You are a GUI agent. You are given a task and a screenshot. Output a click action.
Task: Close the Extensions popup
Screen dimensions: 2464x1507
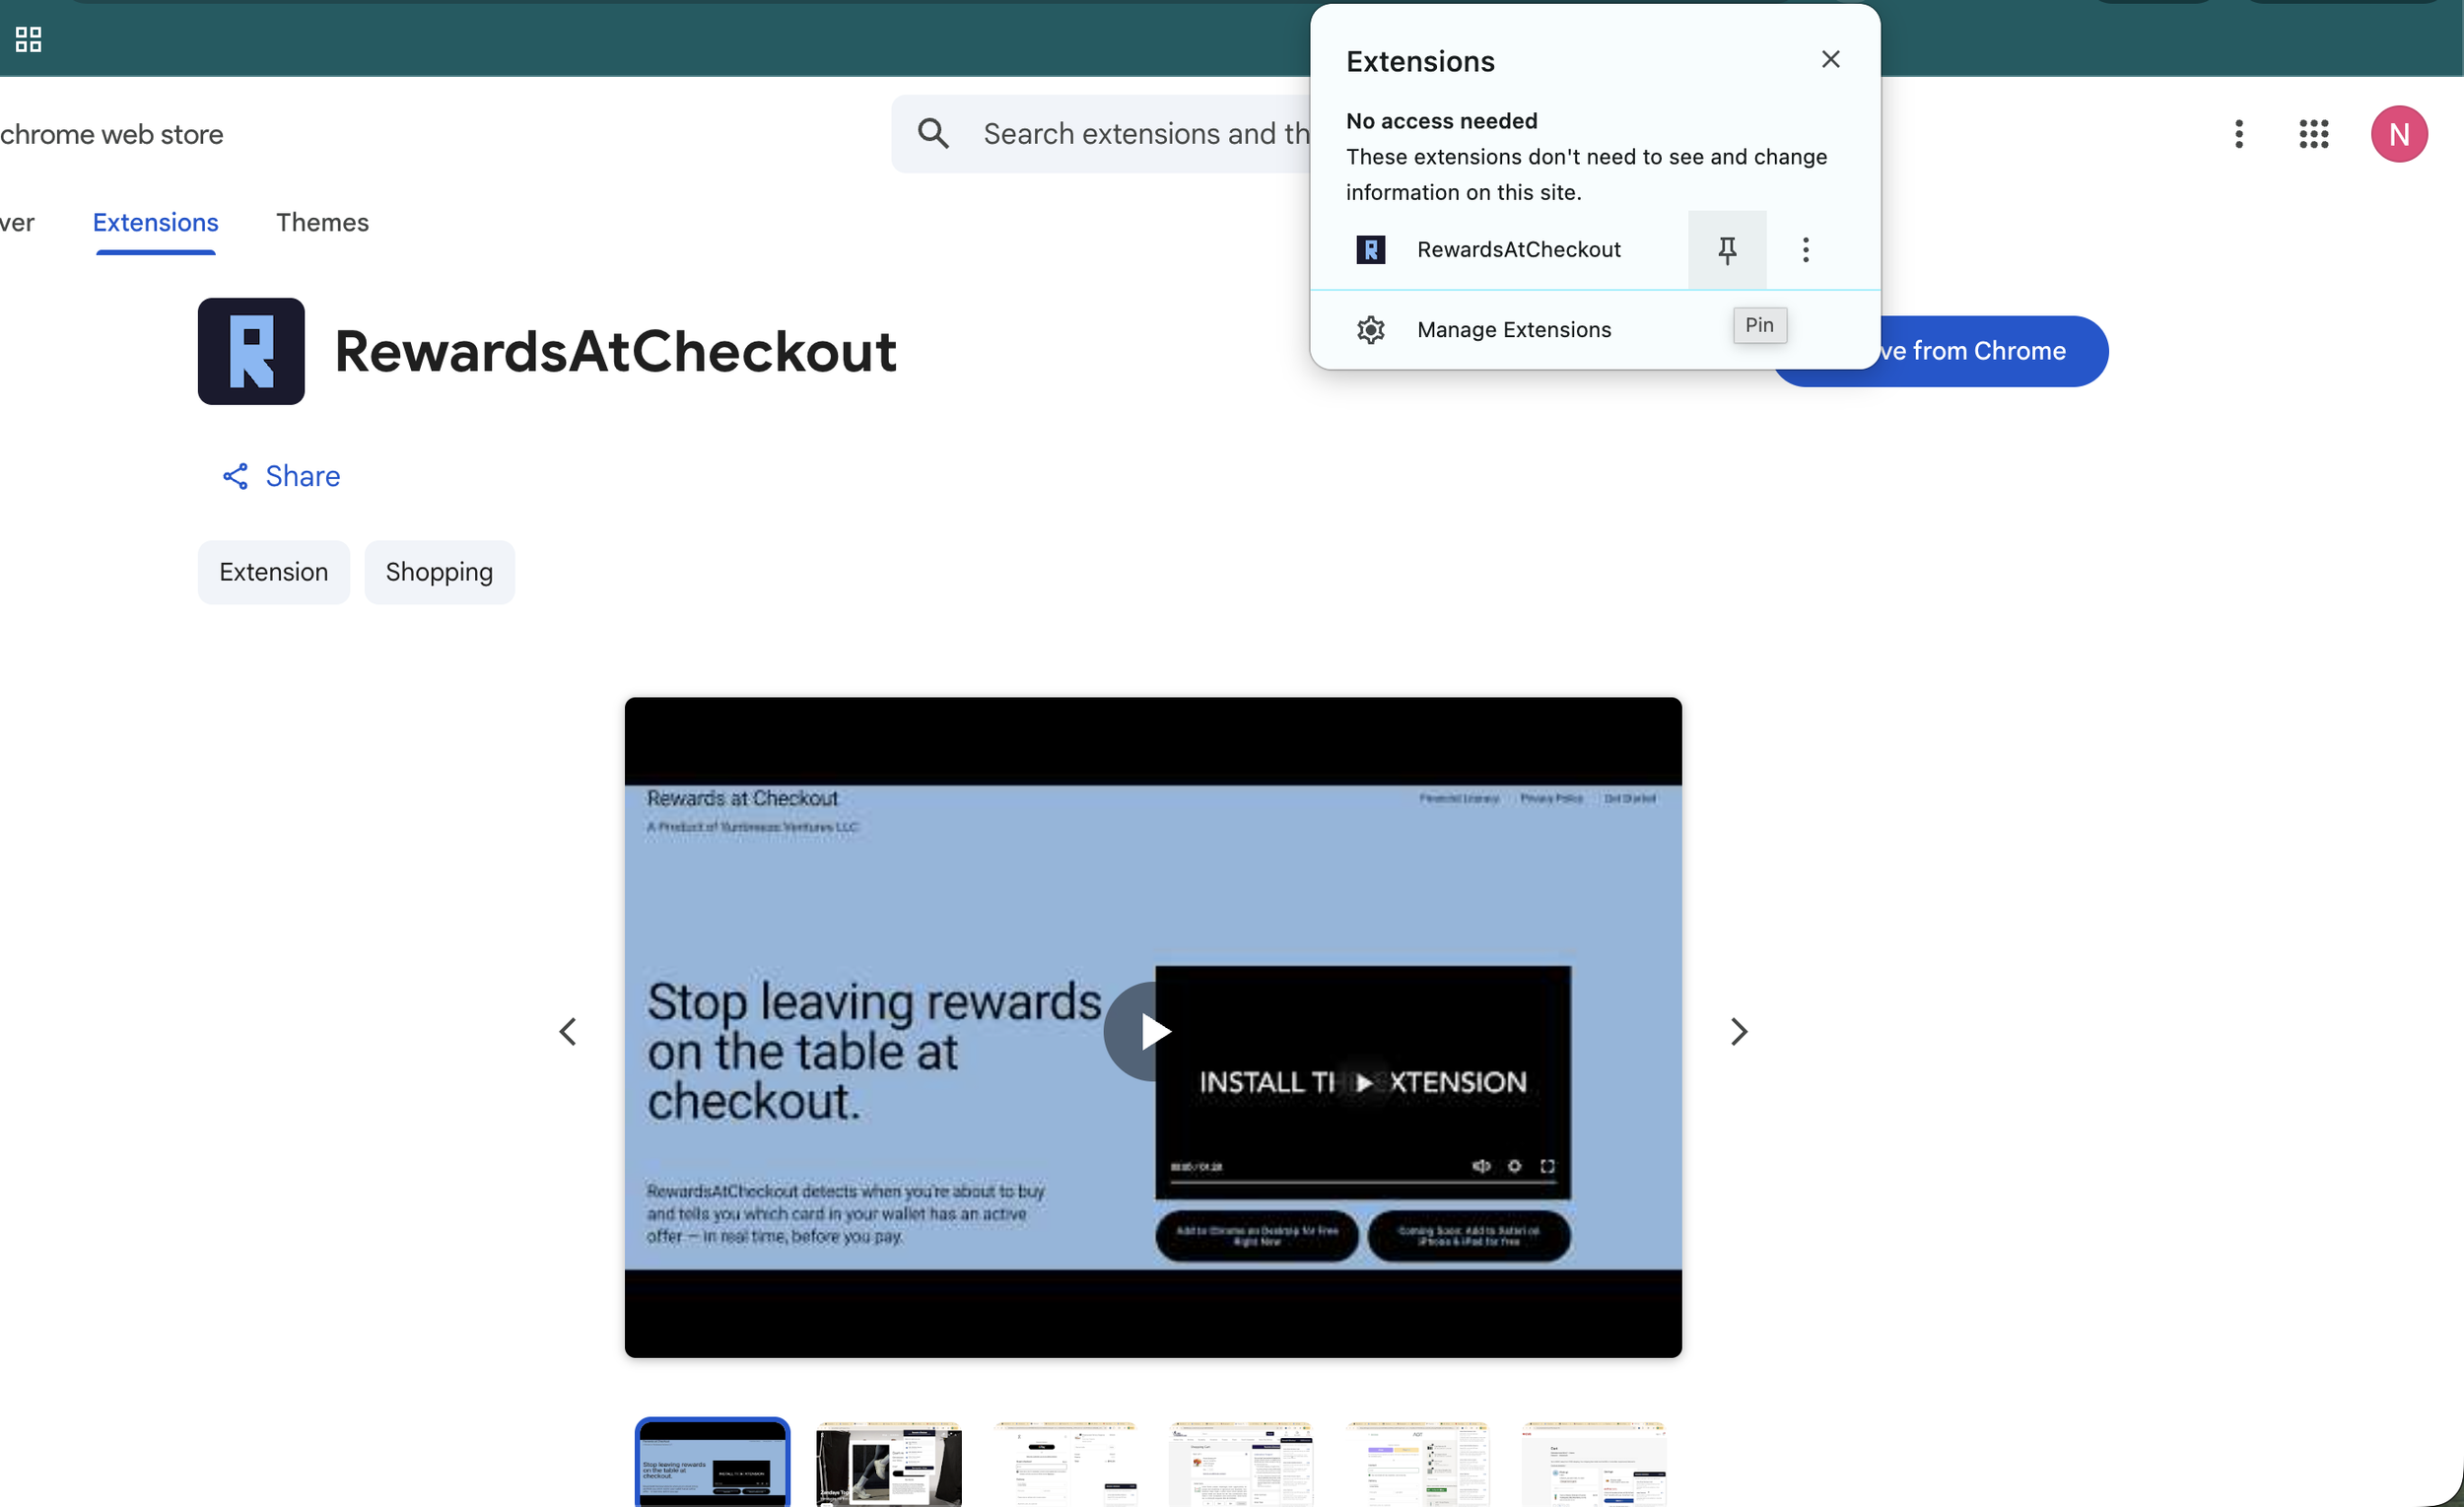[x=1830, y=59]
